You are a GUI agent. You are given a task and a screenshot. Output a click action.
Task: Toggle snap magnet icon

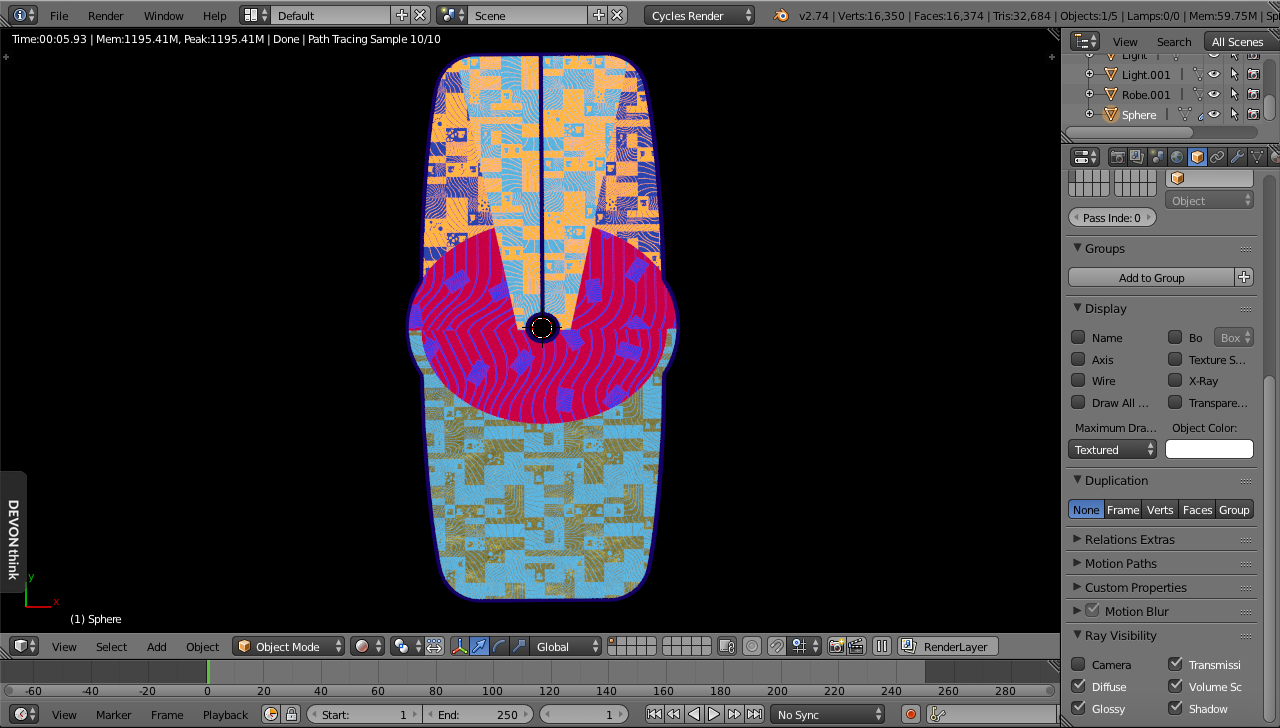[x=777, y=646]
